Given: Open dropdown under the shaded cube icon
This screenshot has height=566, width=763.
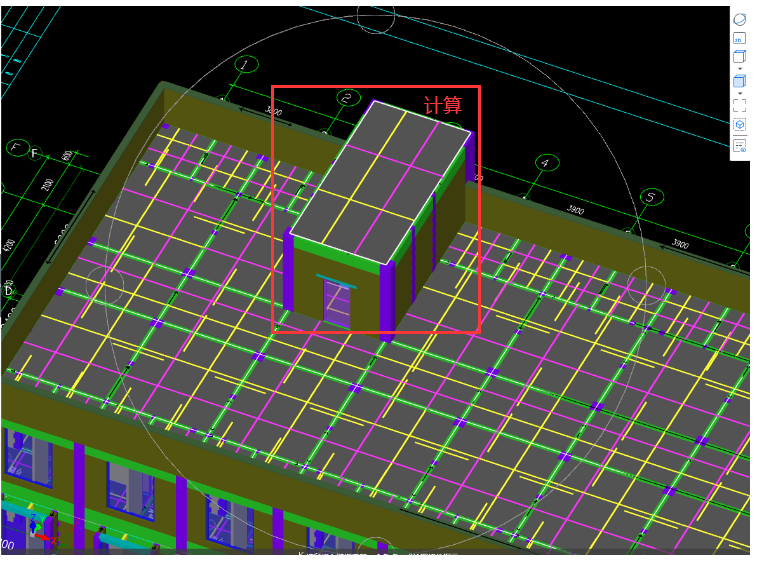Looking at the screenshot, I should coord(740,93).
